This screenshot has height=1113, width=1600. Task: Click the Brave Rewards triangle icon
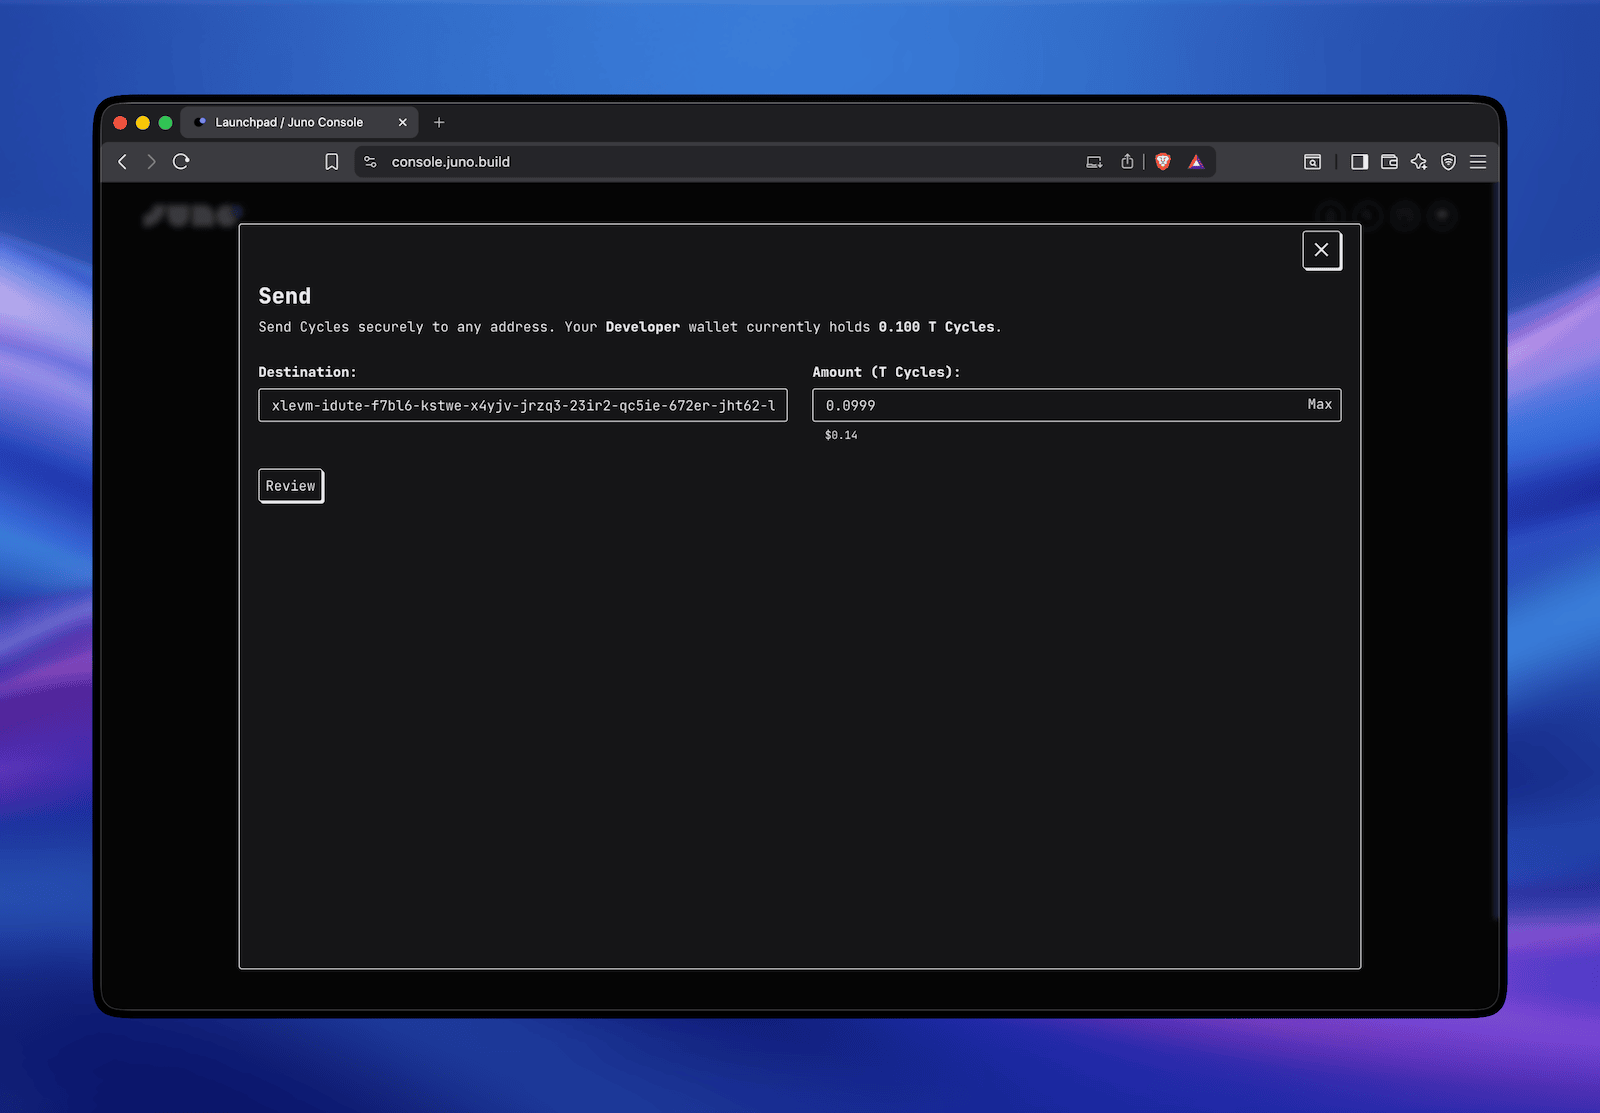(x=1196, y=161)
